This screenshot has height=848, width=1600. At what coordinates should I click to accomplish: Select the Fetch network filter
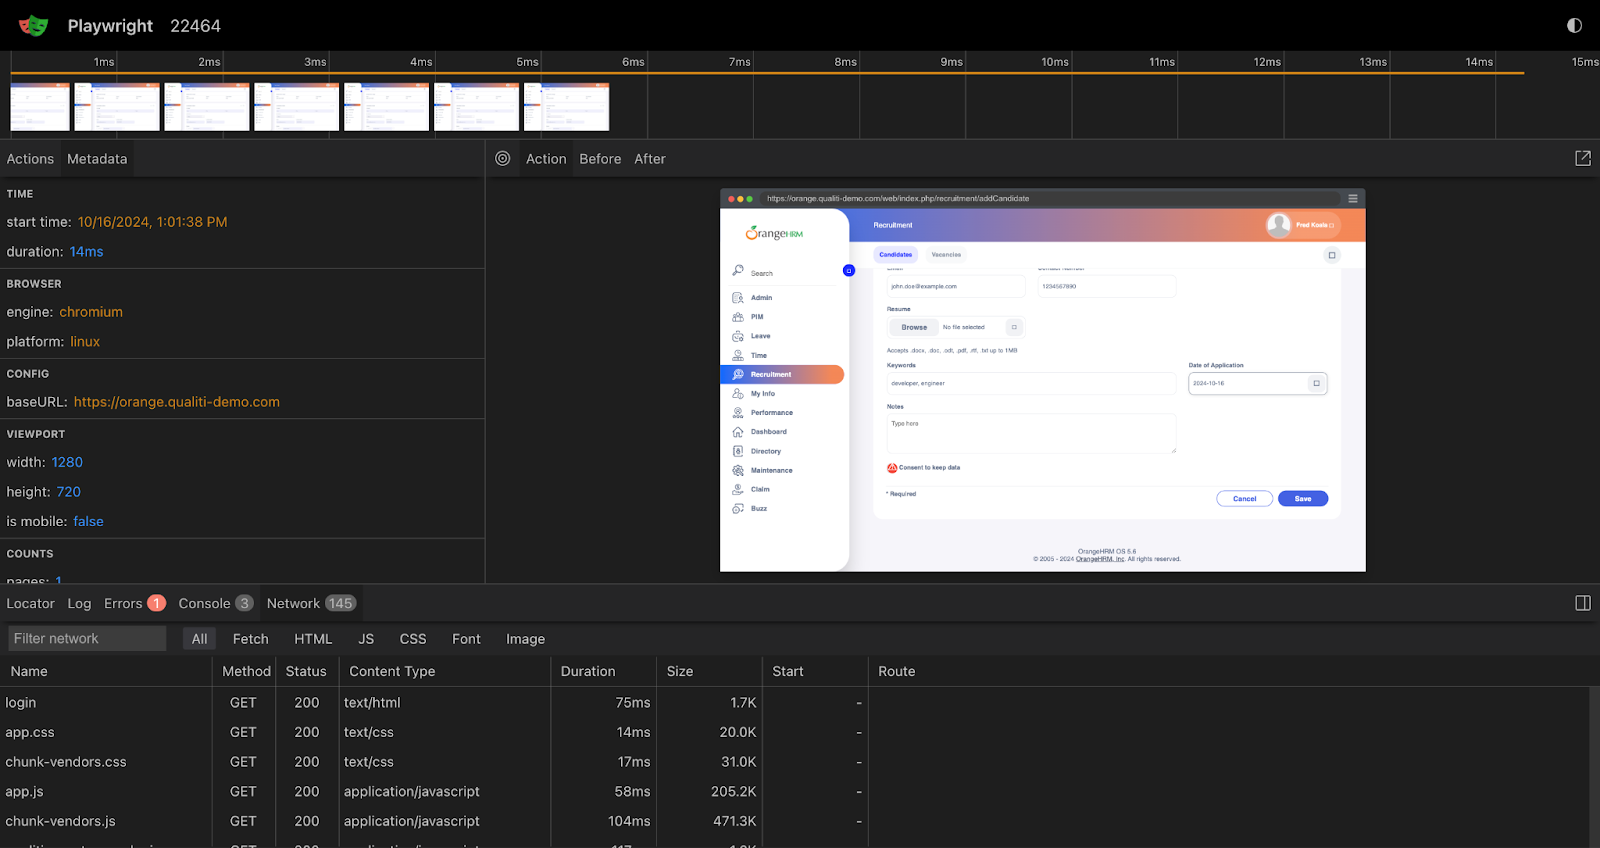(x=251, y=639)
